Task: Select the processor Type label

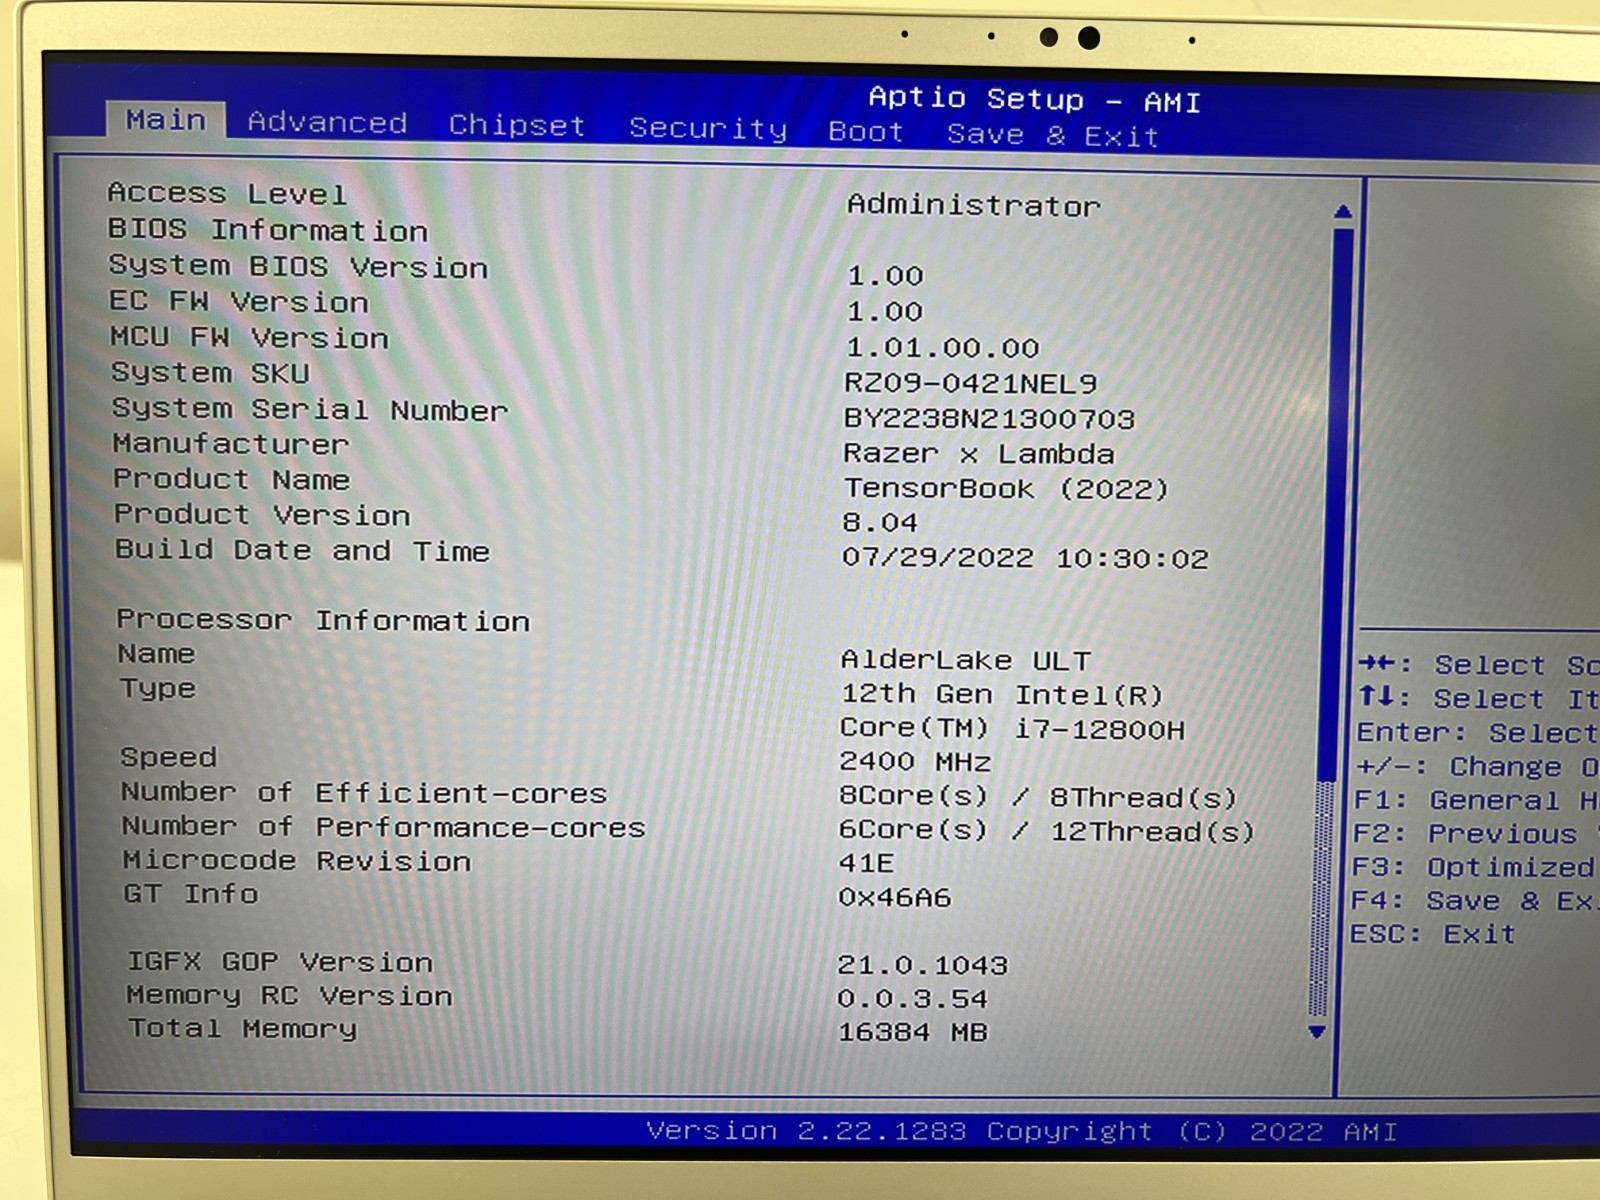Action: click(x=158, y=689)
